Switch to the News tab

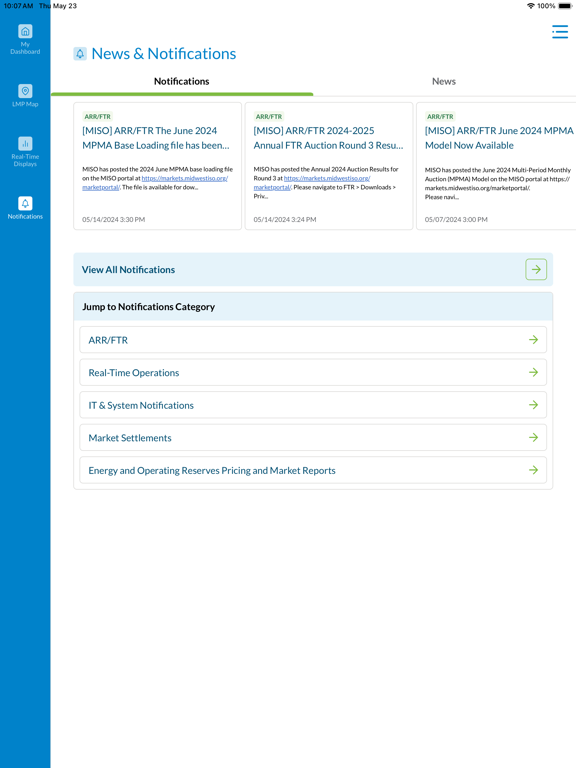pos(444,82)
